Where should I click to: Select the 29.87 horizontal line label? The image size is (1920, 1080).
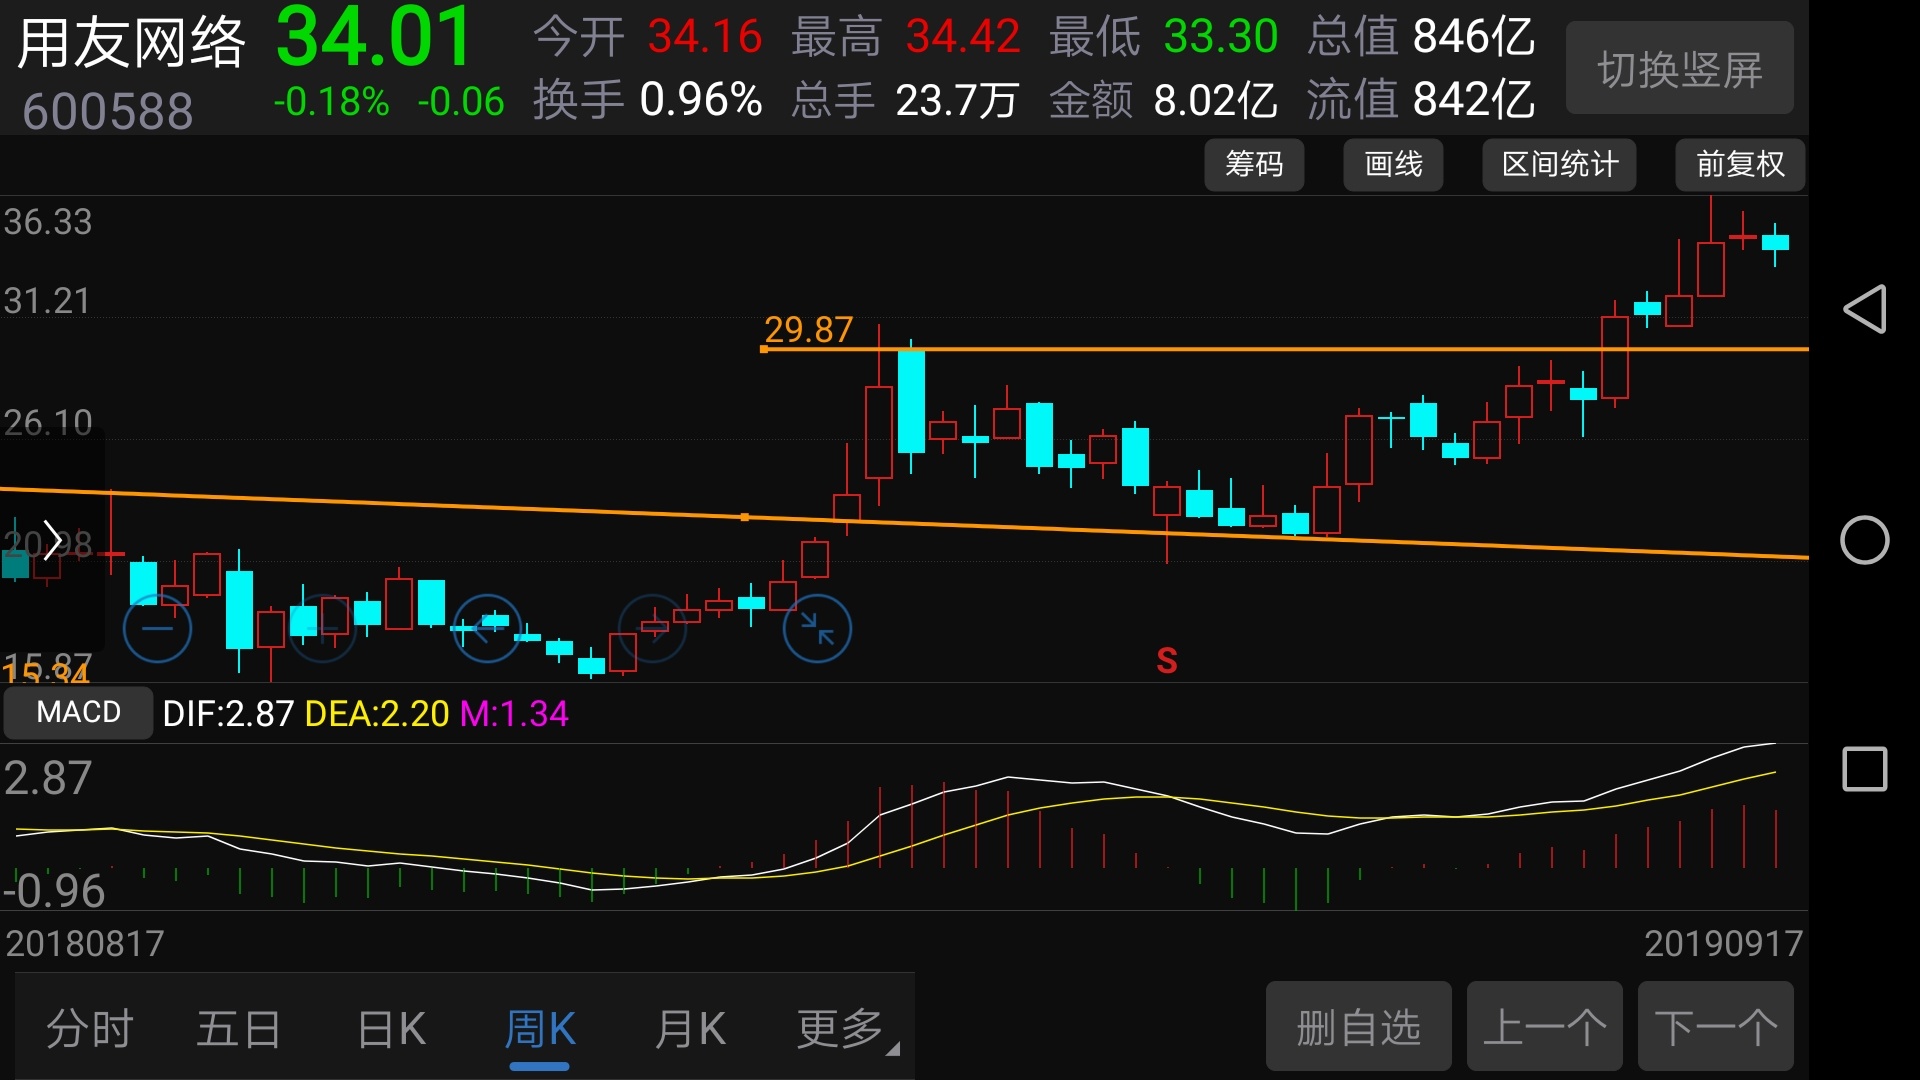pyautogui.click(x=808, y=329)
